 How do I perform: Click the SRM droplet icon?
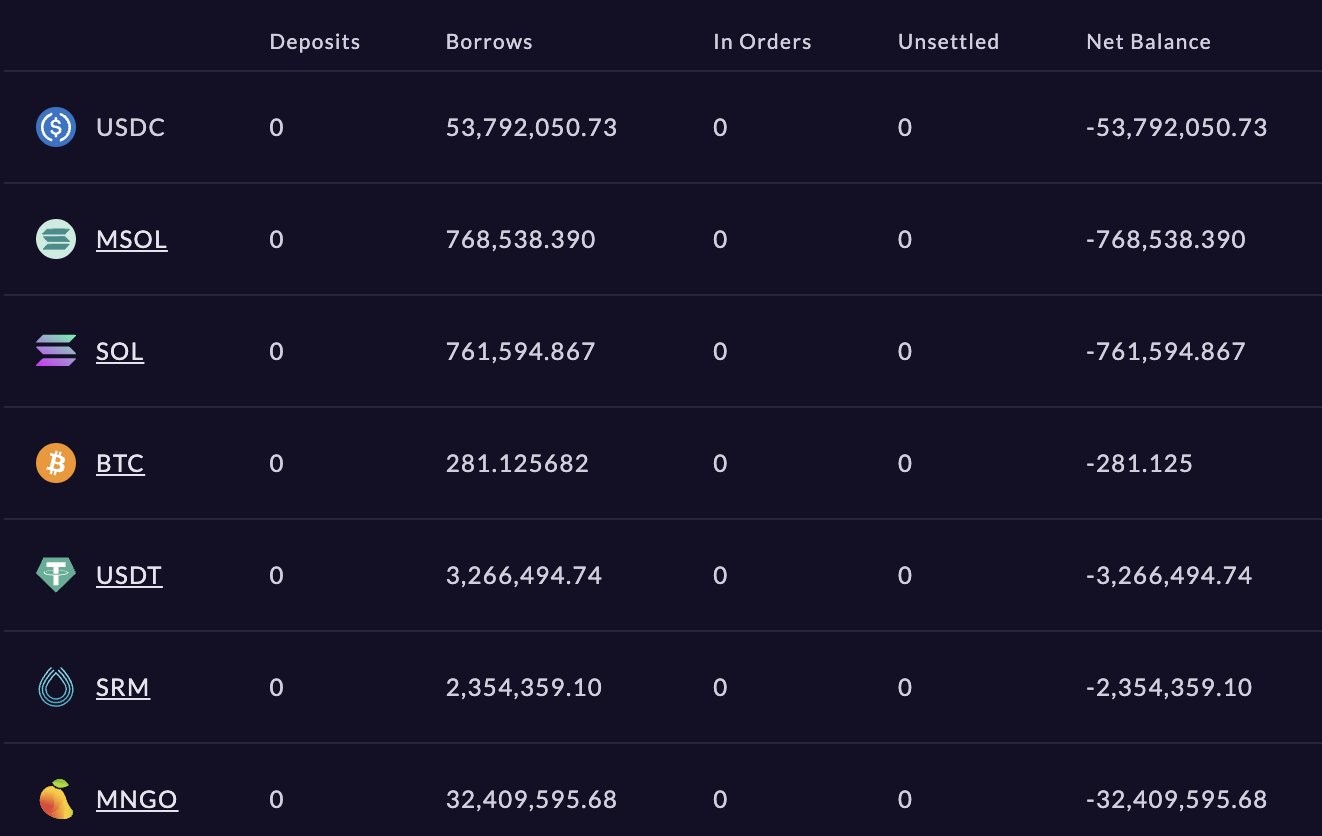56,687
